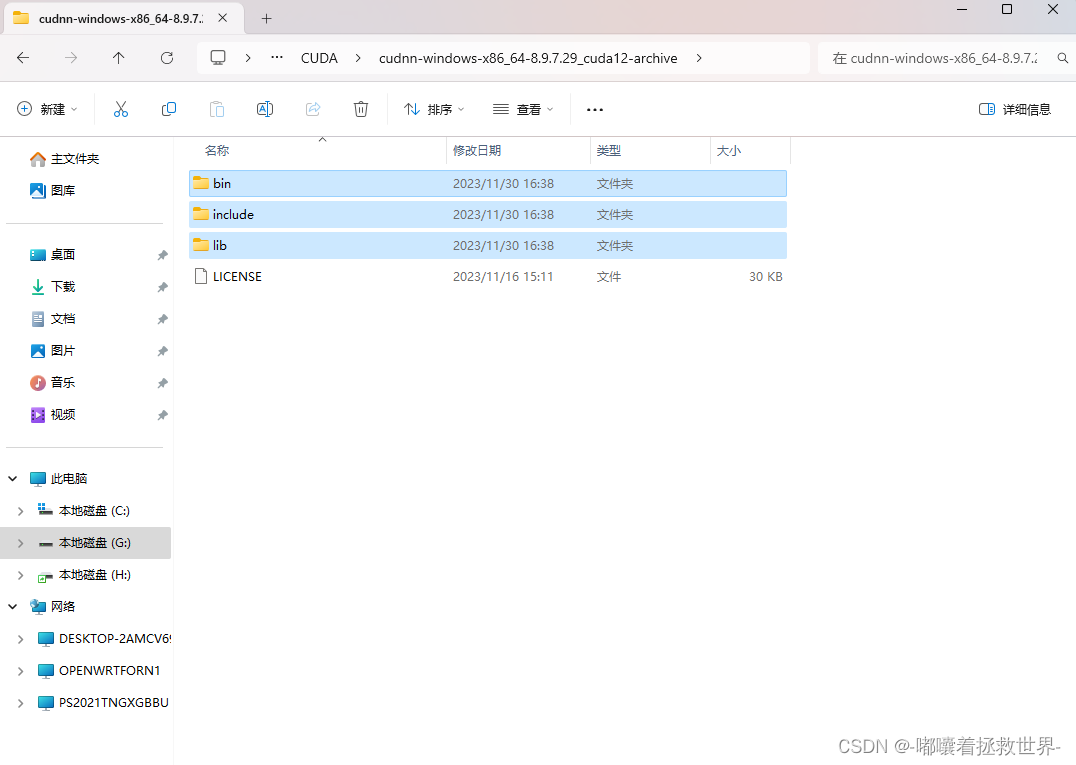The image size is (1076, 765).
Task: Toggle the 详细信息 details pane
Action: 1014,109
